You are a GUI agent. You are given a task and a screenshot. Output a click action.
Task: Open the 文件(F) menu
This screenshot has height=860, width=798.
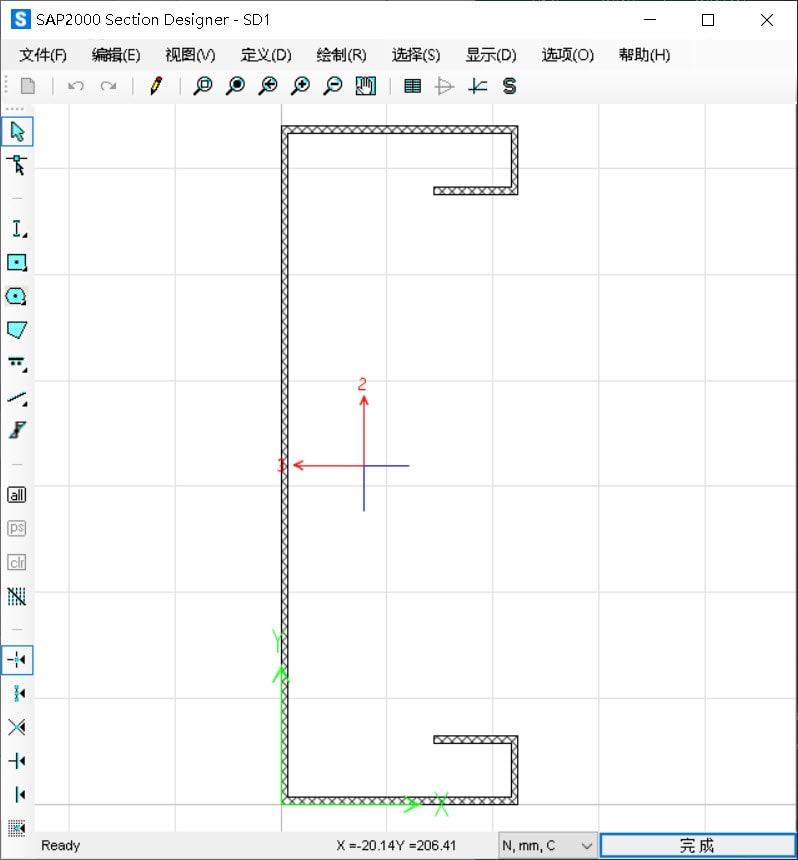[x=43, y=55]
